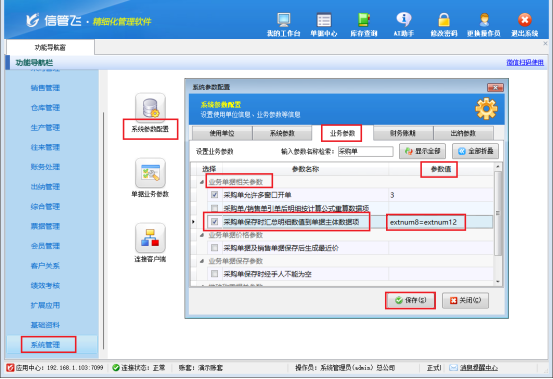Select the 功能导航窗 window tab

(x=50, y=47)
